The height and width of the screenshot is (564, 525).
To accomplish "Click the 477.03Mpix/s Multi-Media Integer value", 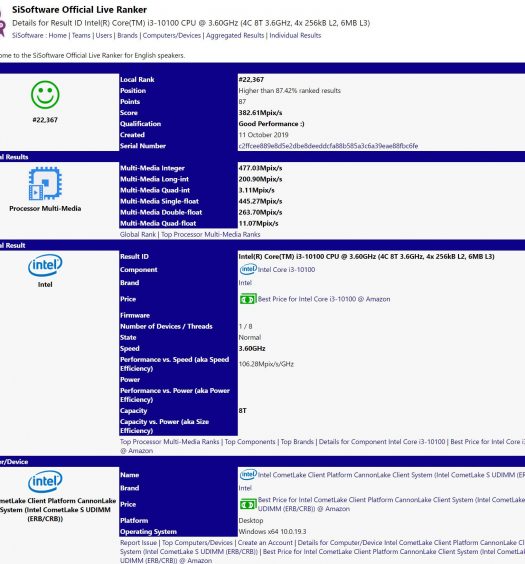I will 260,168.
